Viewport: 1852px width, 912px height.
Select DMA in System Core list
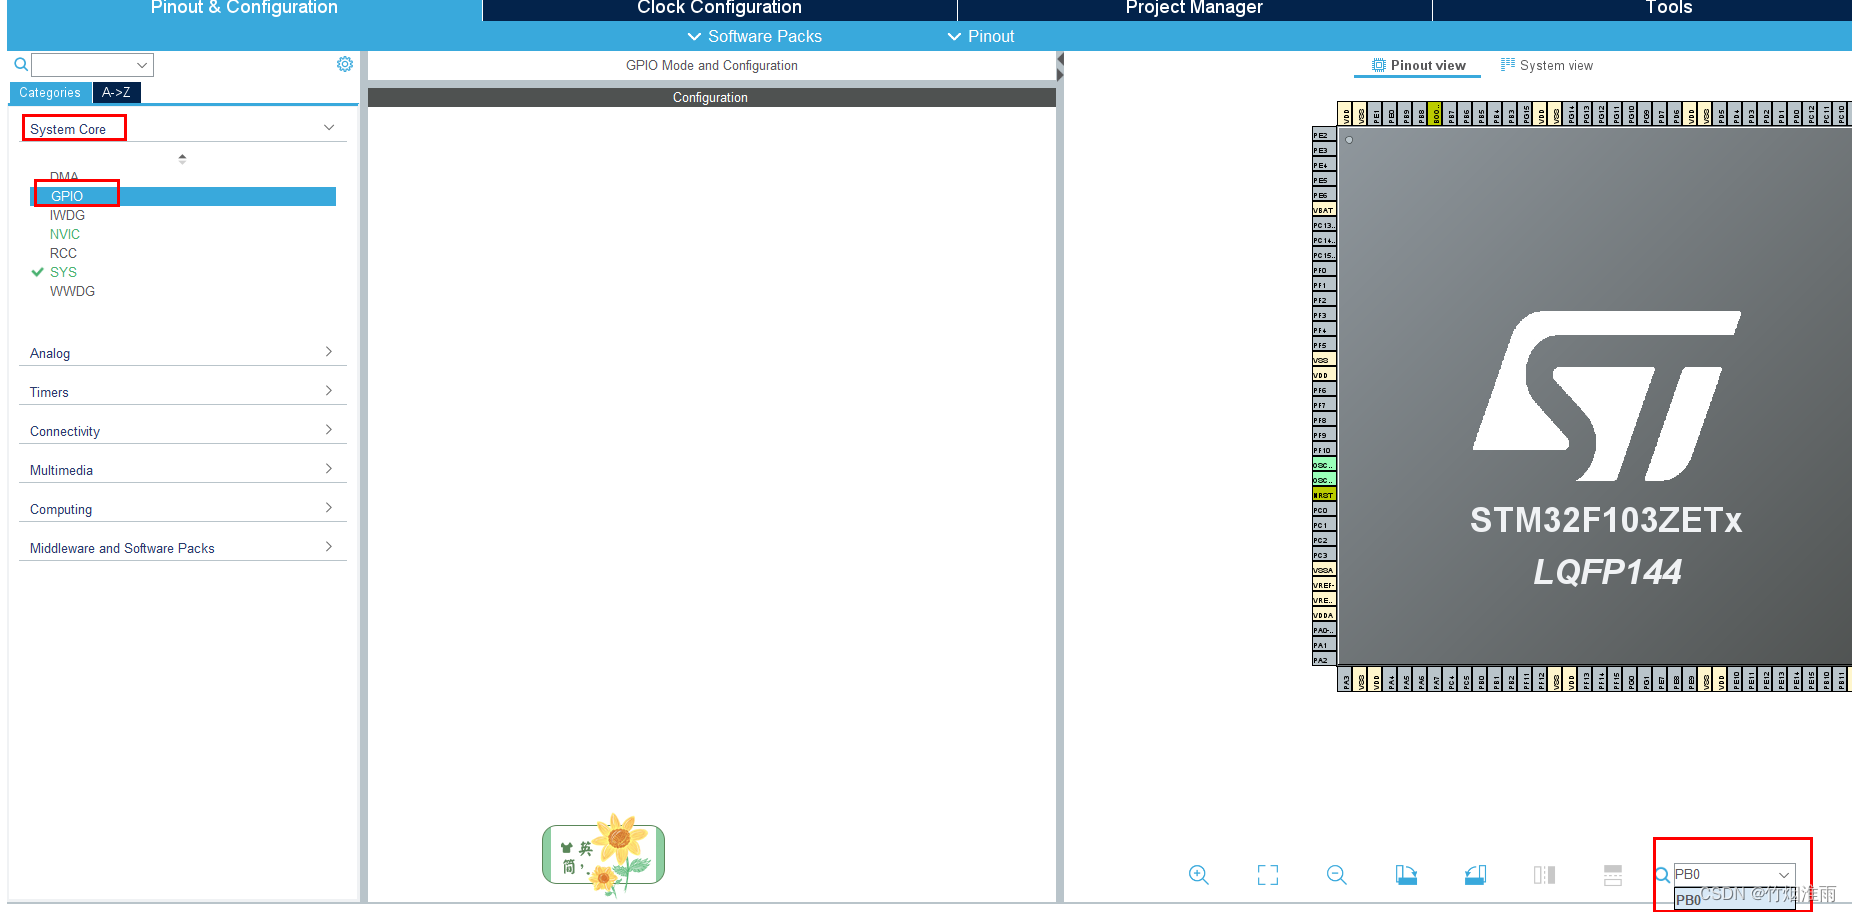click(64, 177)
